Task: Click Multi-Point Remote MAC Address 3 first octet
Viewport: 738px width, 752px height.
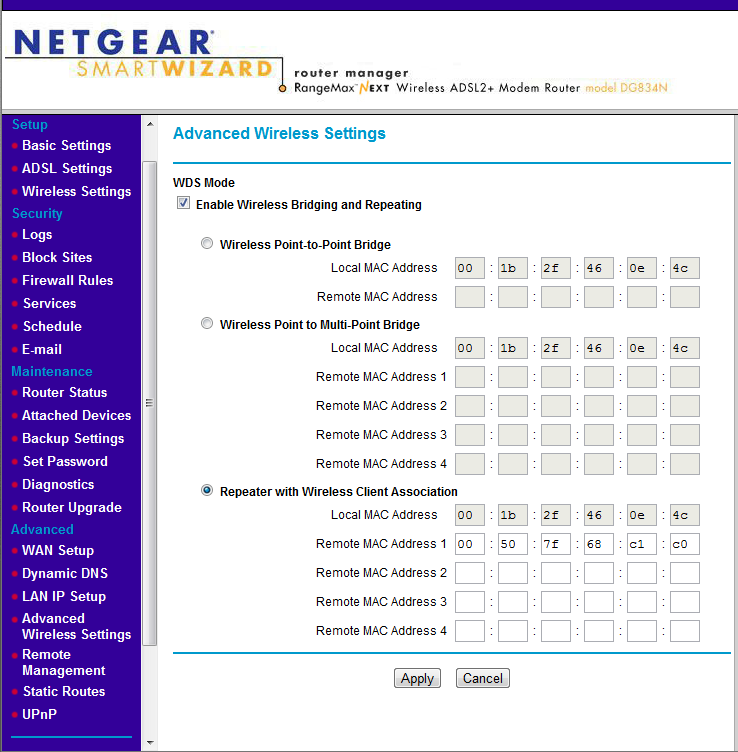Action: (469, 435)
